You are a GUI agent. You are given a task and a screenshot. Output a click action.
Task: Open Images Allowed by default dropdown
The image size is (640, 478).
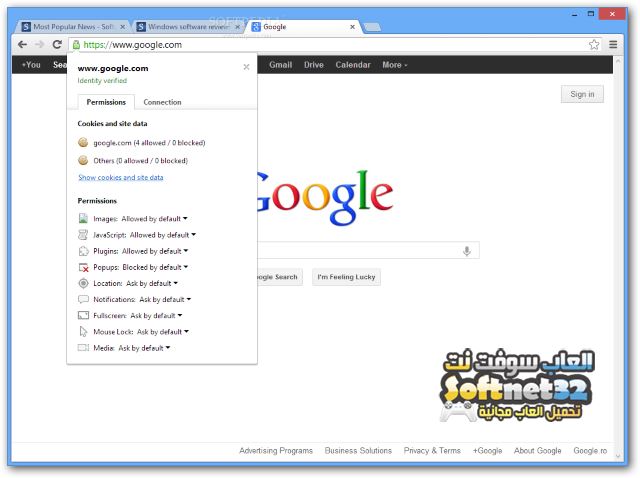[x=154, y=219]
